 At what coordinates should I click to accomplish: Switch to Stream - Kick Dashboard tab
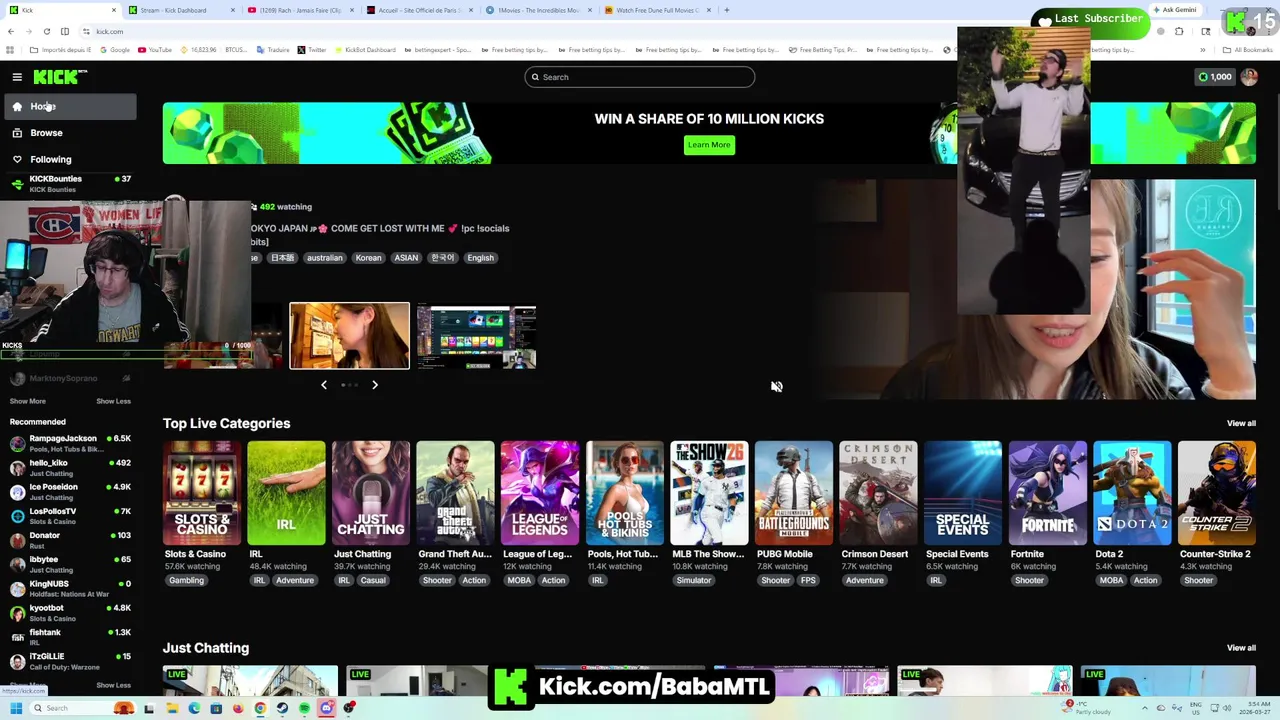point(178,10)
